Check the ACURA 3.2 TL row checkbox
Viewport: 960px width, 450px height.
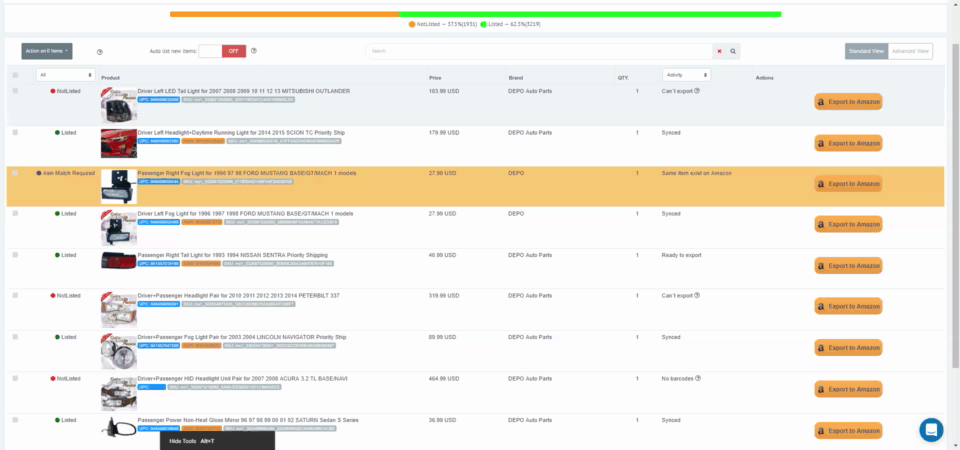click(x=15, y=378)
